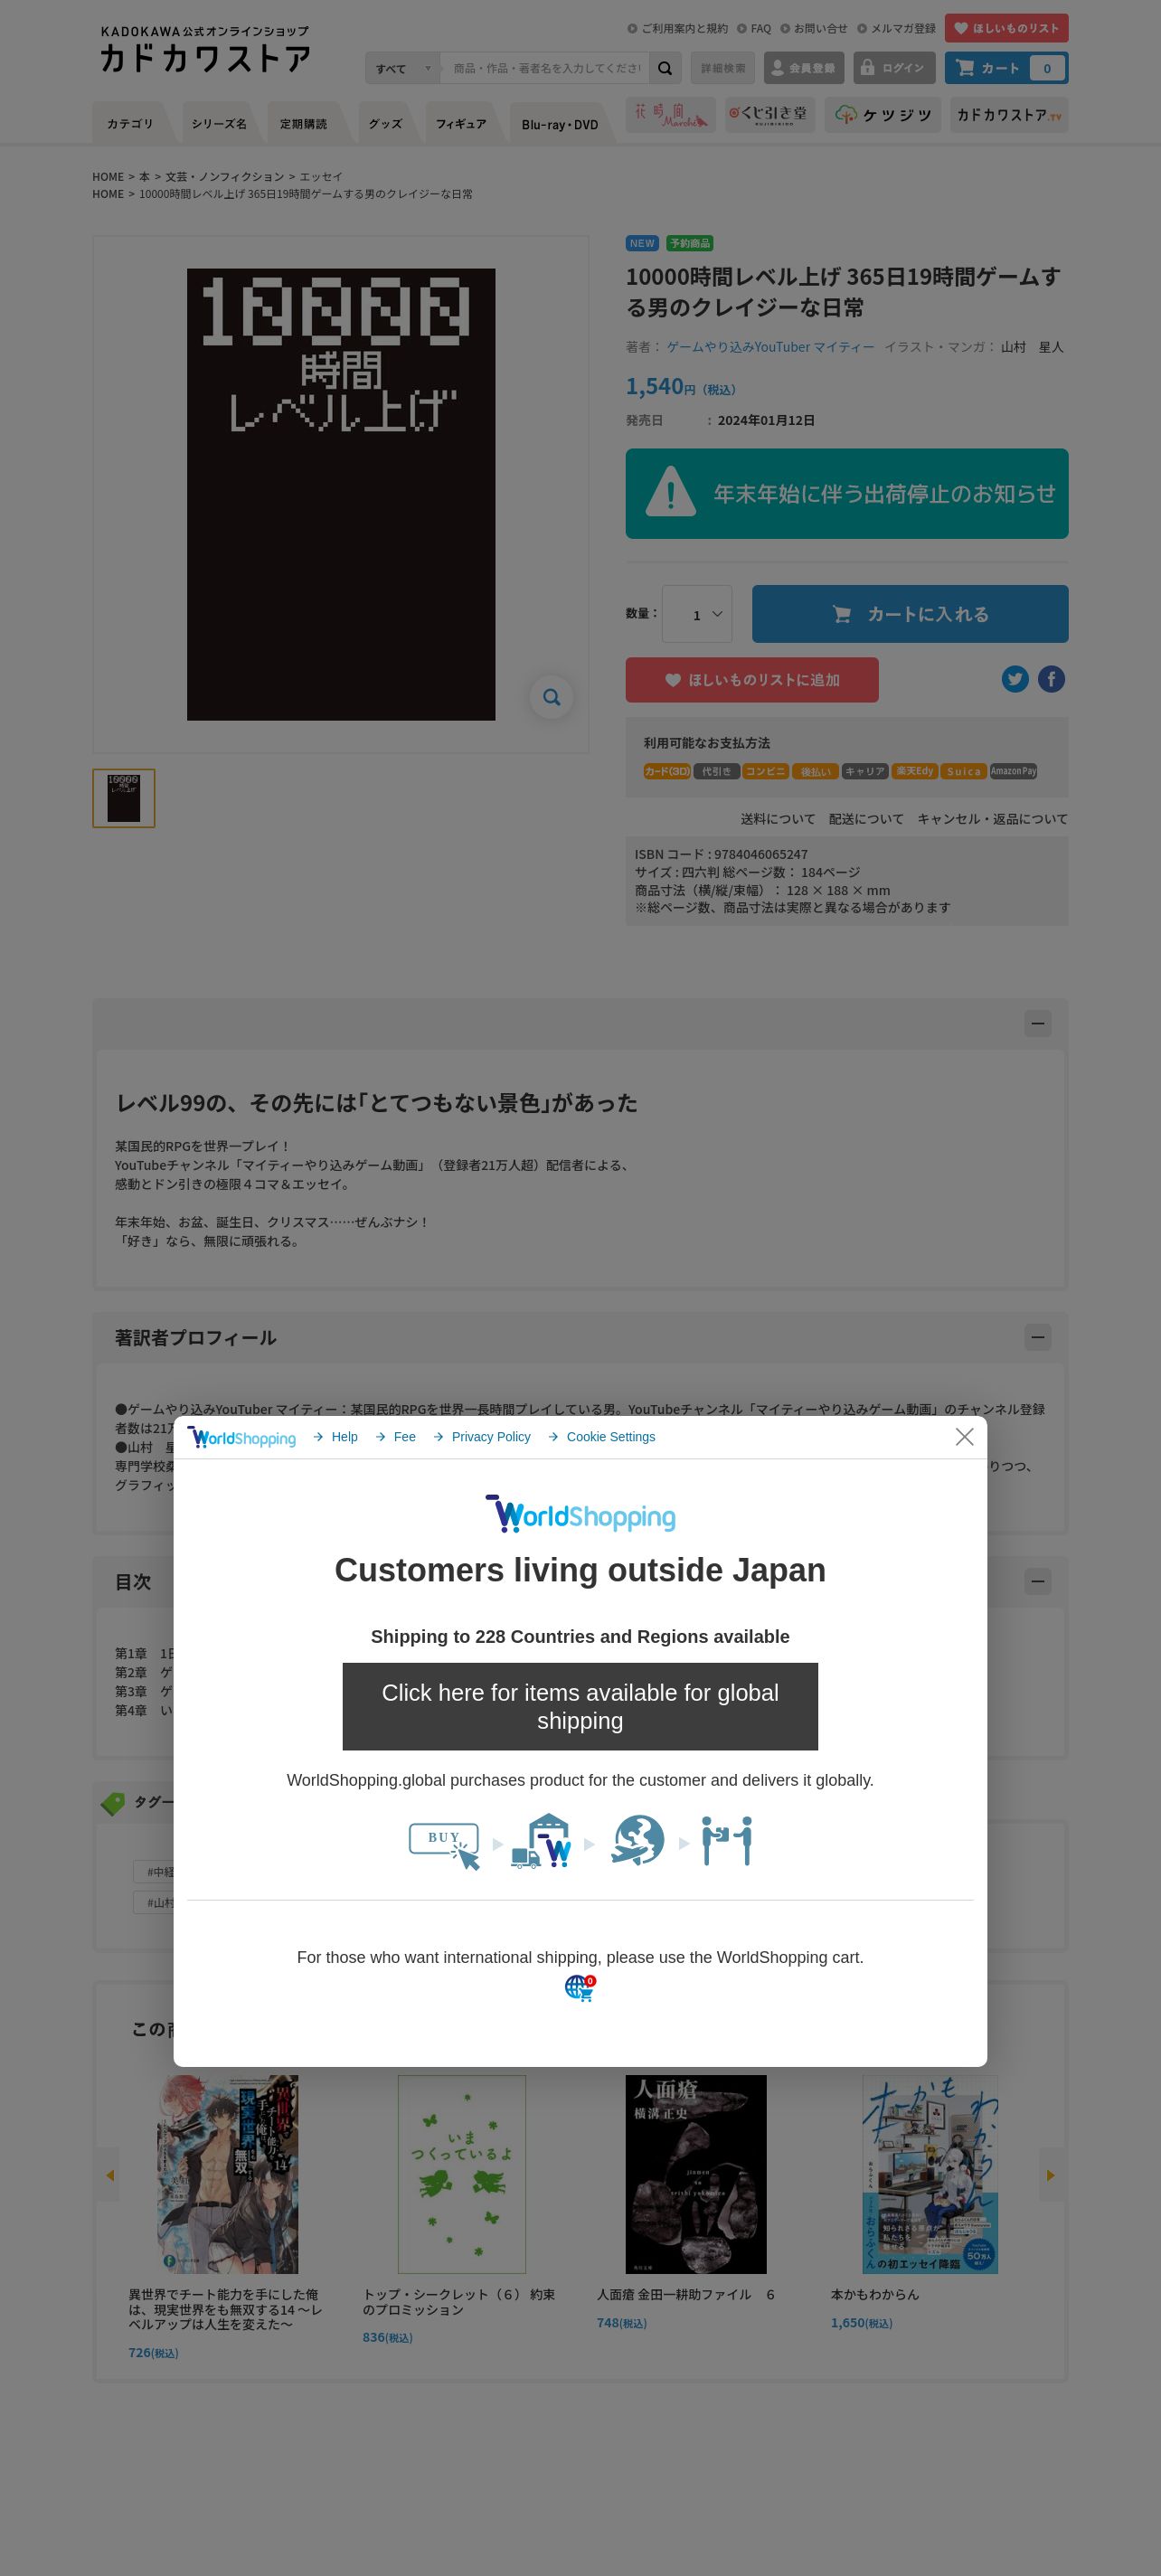Open the Privacy Policy link
This screenshot has height=2576, width=1161.
(482, 1437)
